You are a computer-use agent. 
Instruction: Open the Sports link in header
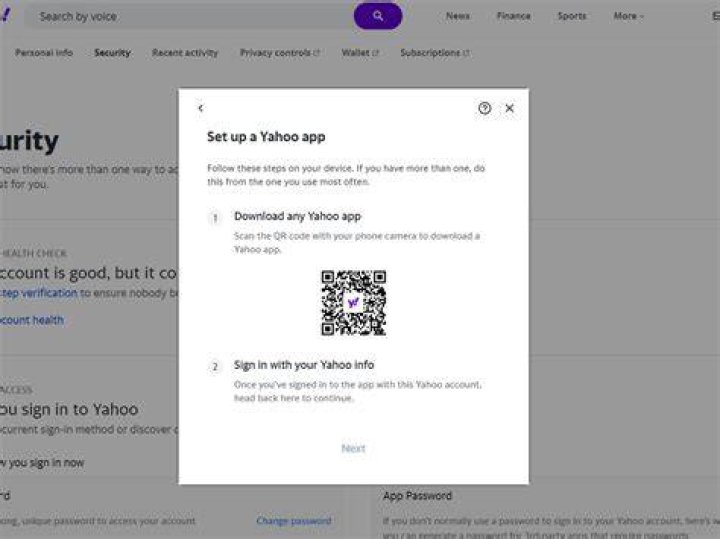(x=572, y=16)
